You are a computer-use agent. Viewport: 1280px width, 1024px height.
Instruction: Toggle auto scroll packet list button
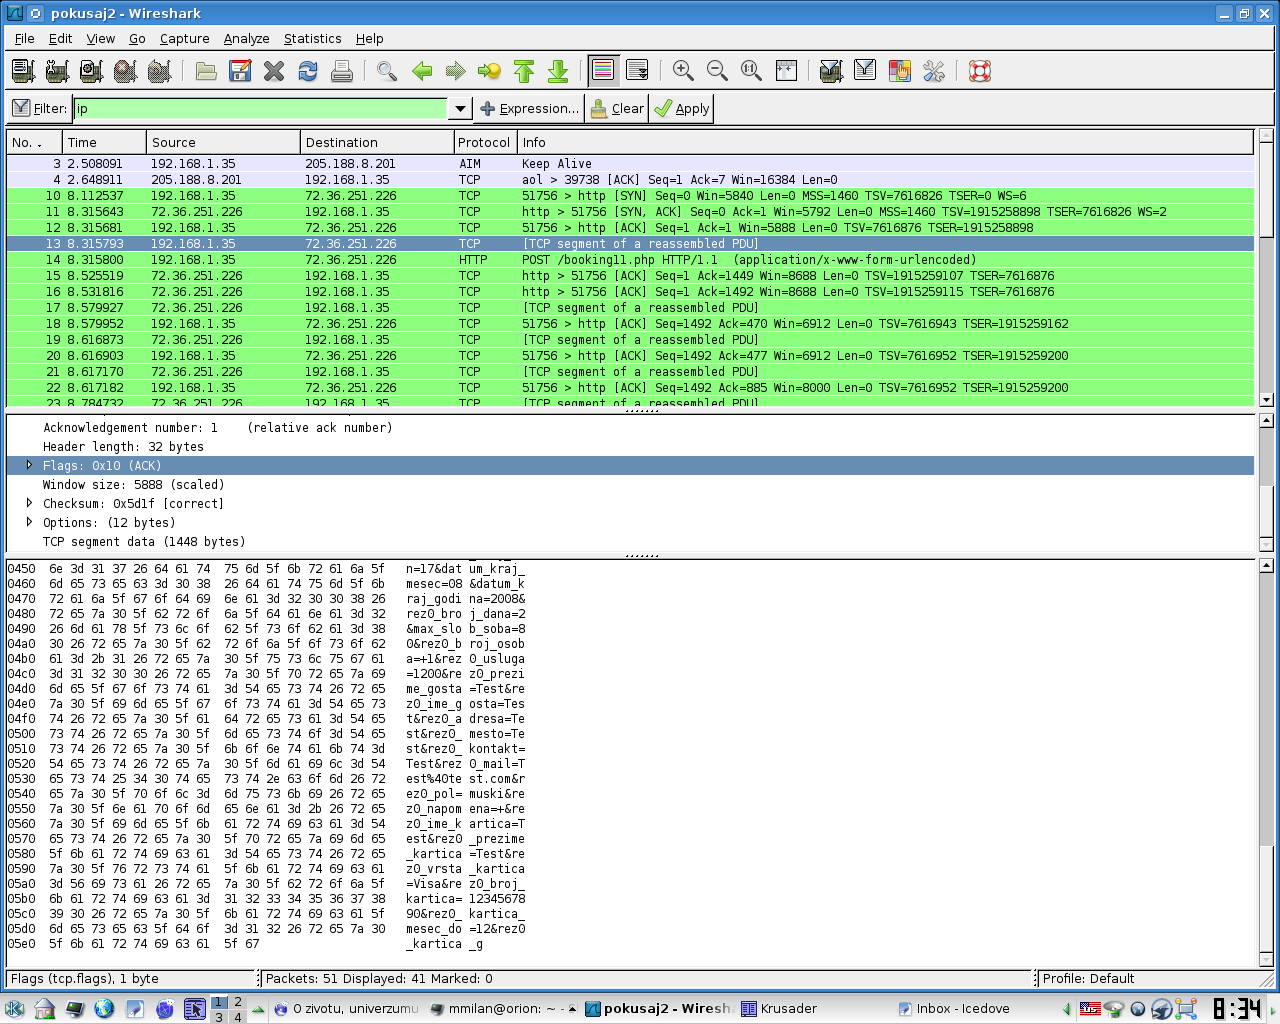(x=637, y=71)
